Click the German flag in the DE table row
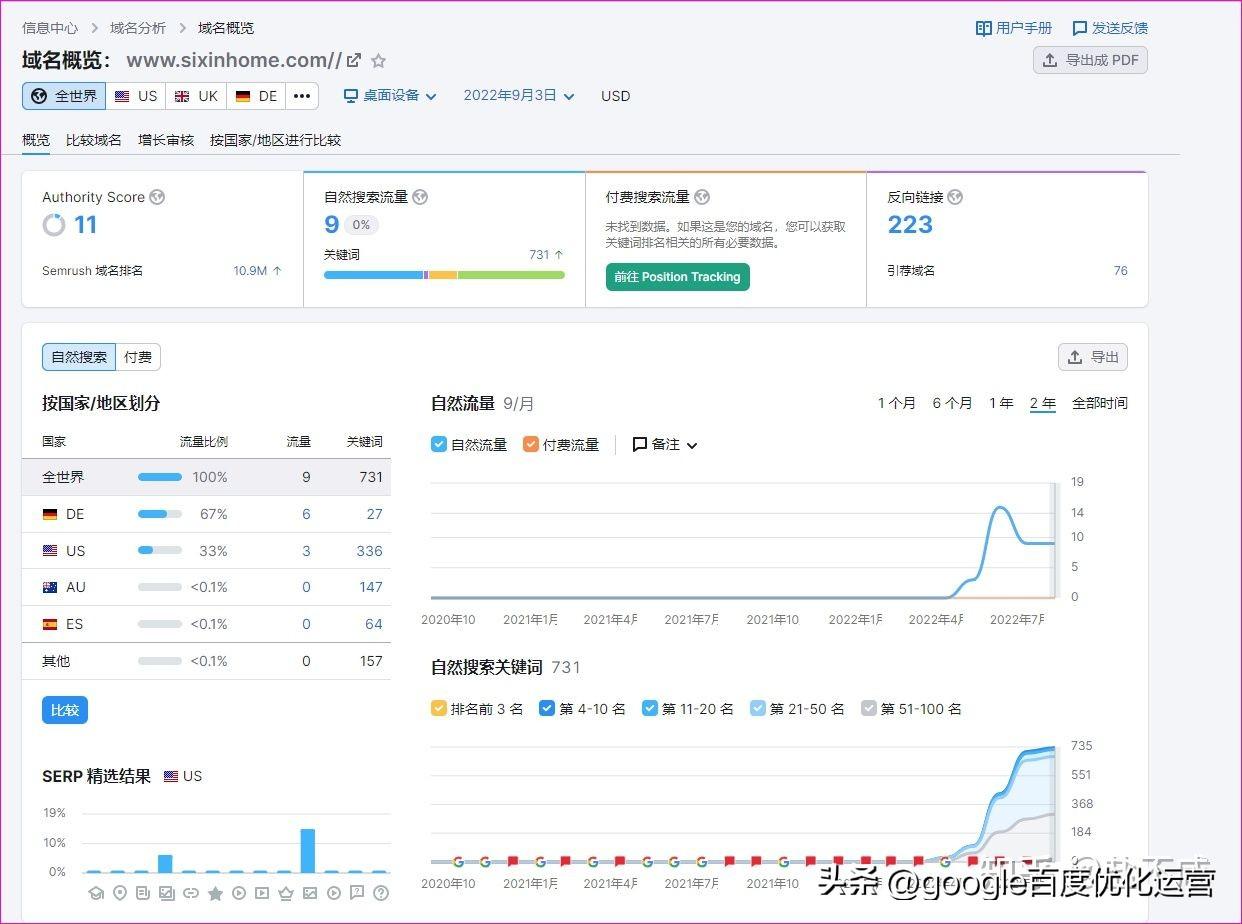Image resolution: width=1242 pixels, height=924 pixels. [x=50, y=514]
